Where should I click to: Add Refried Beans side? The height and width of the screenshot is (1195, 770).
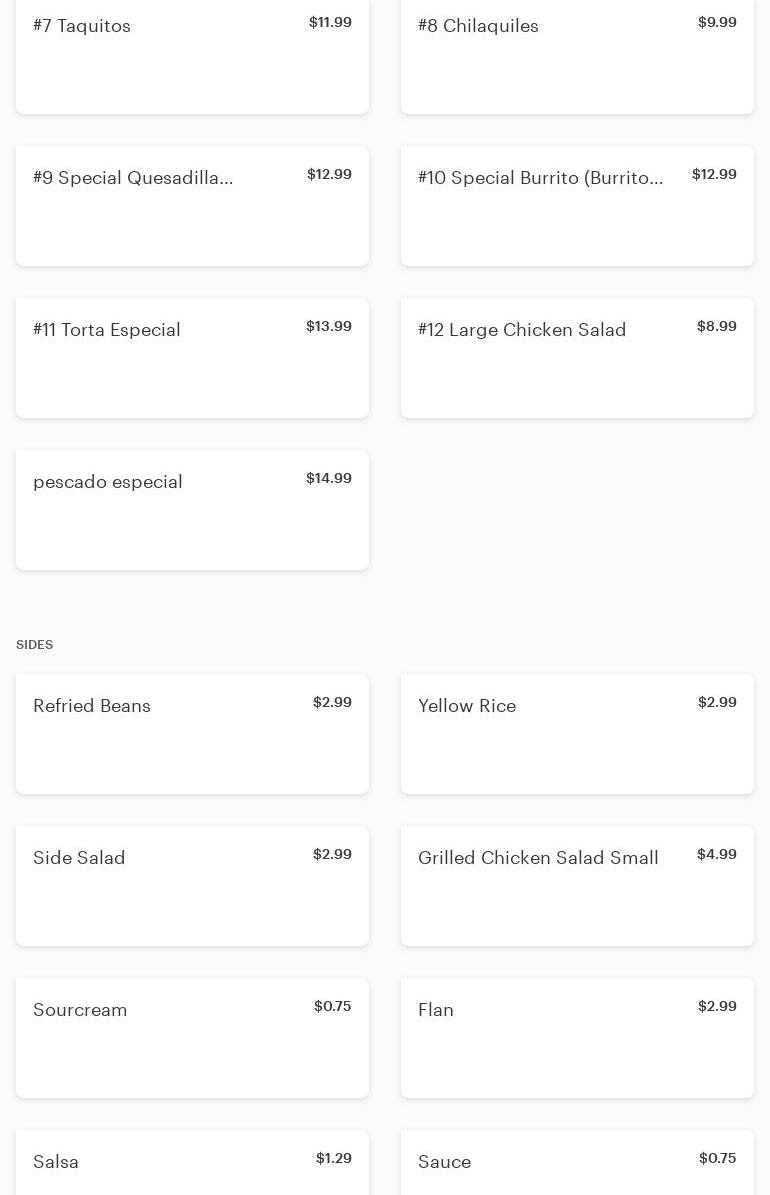point(192,734)
